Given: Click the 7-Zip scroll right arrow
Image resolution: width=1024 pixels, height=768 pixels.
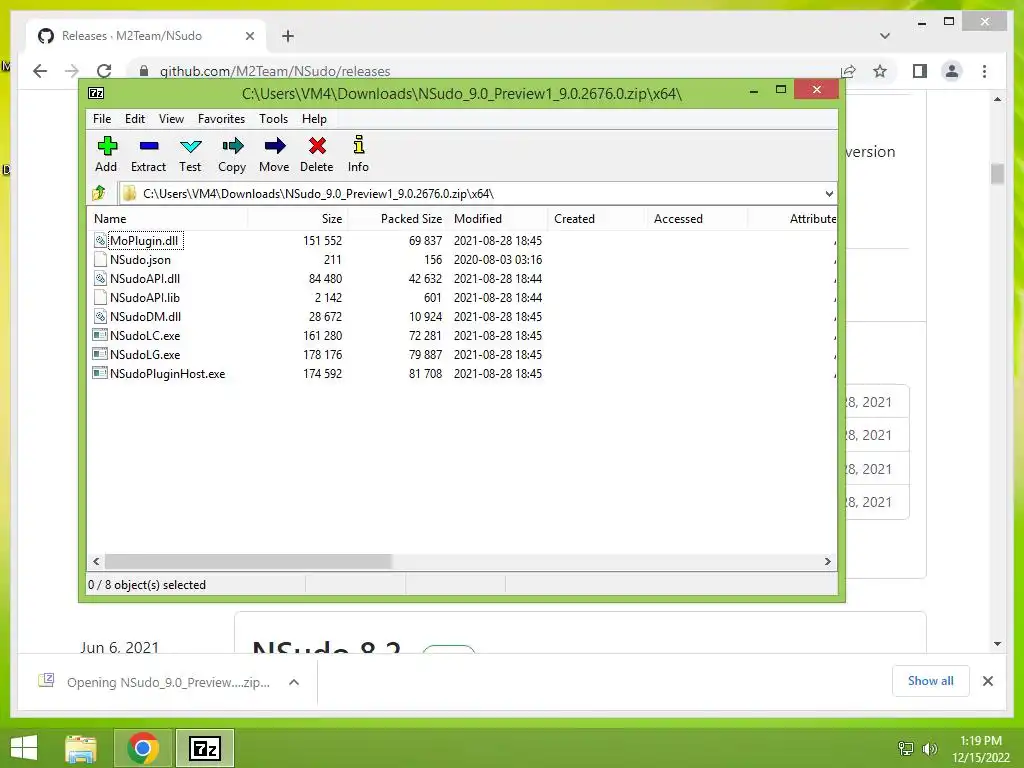Looking at the screenshot, I should pos(827,562).
